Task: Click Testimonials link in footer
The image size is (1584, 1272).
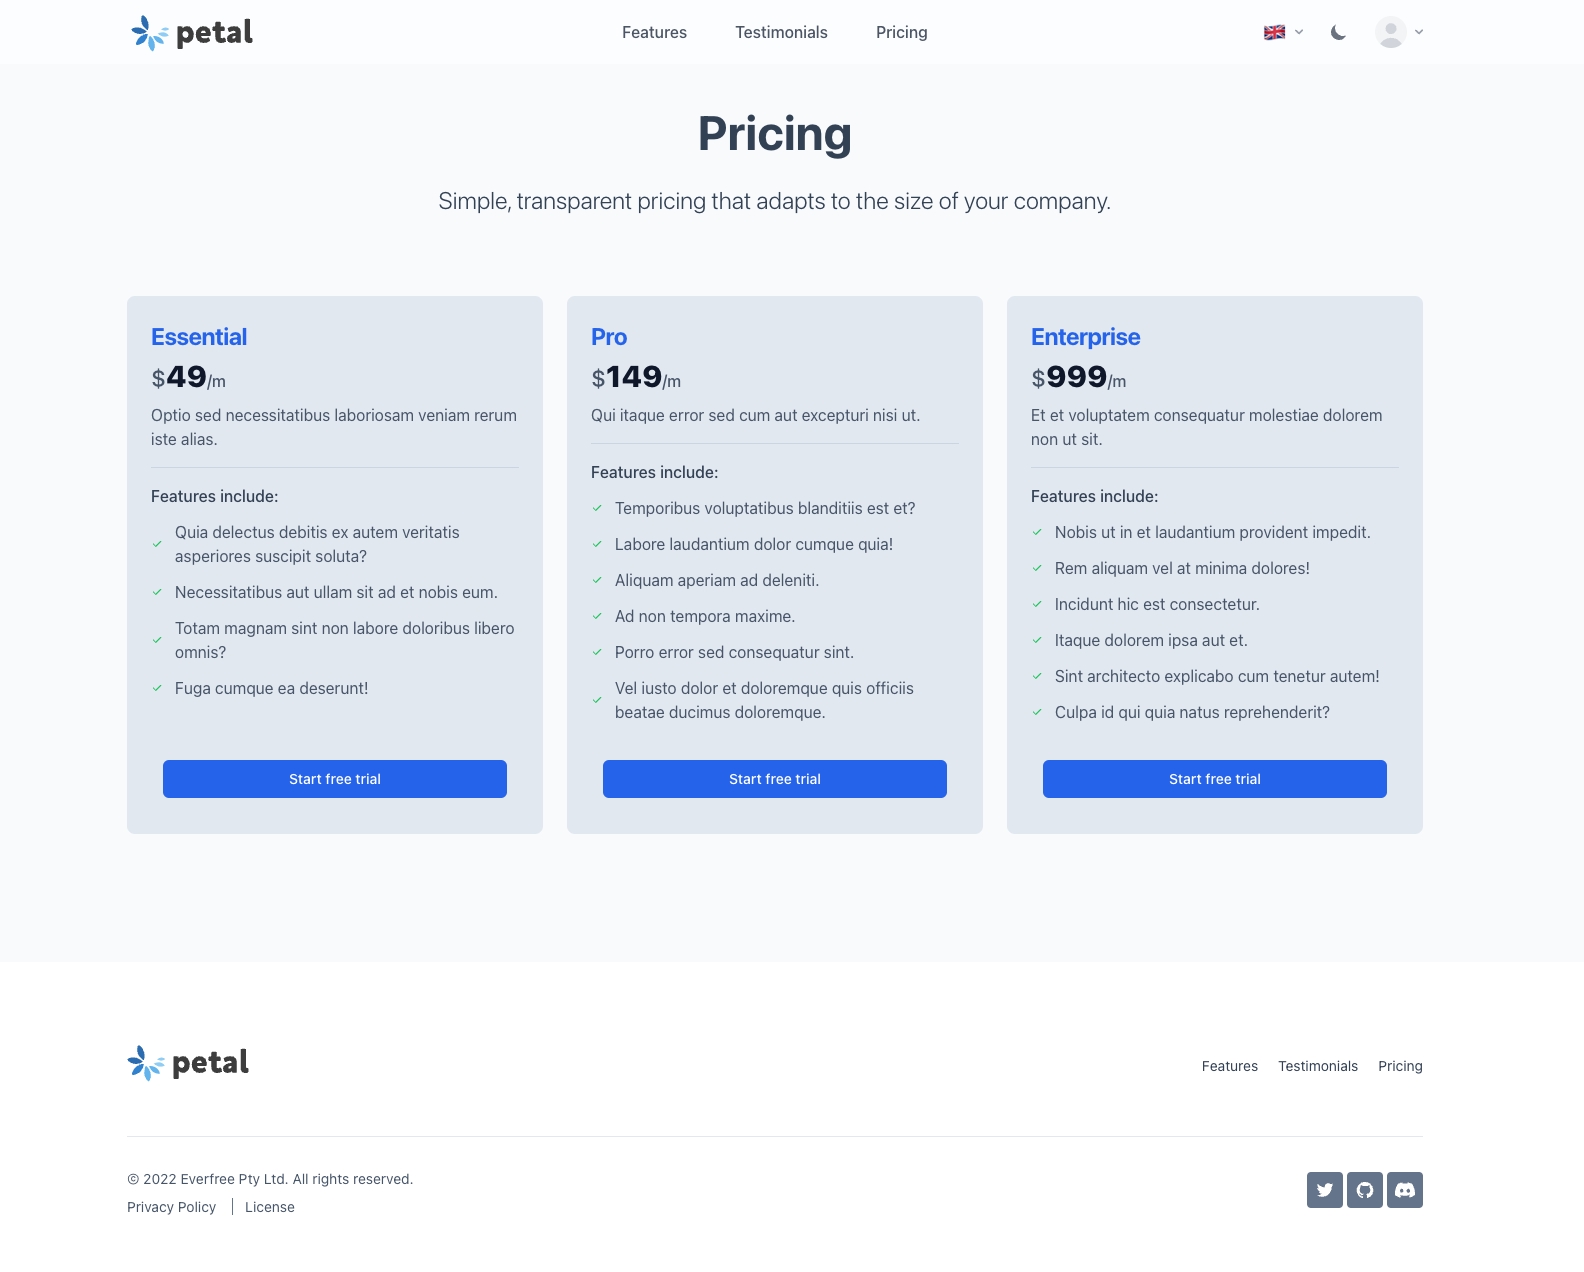Action: [x=1318, y=1066]
